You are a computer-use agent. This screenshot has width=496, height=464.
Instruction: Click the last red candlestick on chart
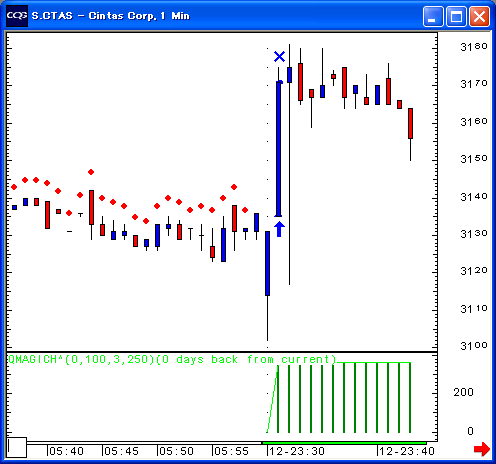(x=410, y=123)
